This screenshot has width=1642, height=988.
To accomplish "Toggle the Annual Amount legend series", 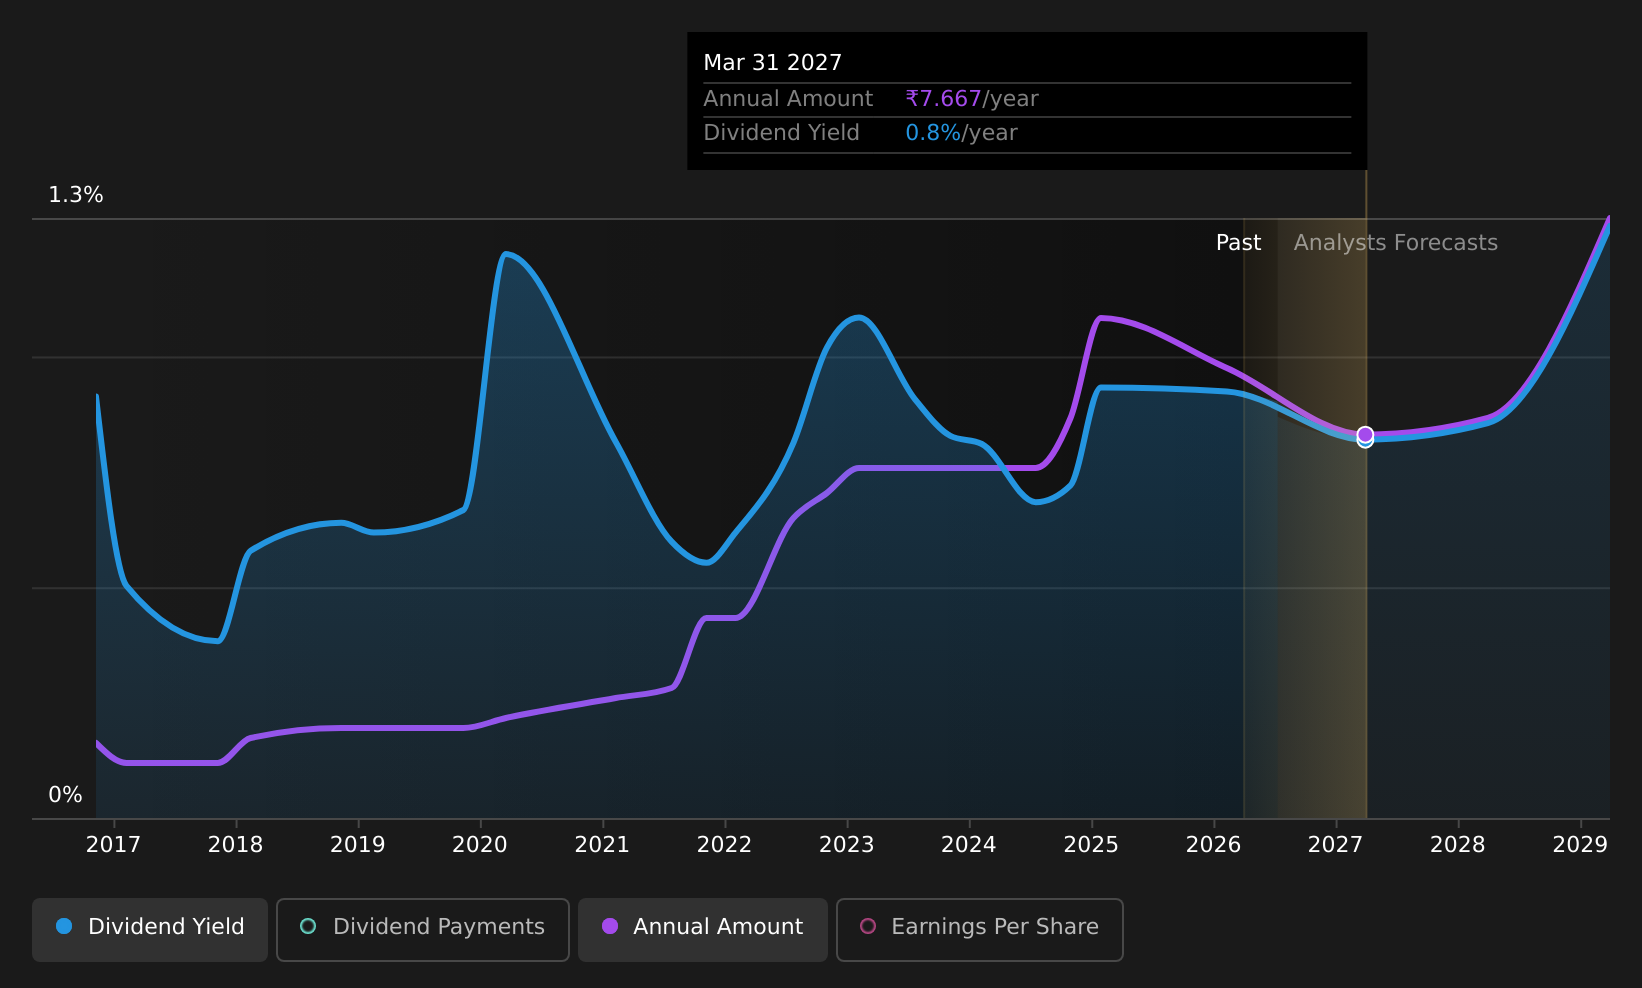I will coord(702,929).
